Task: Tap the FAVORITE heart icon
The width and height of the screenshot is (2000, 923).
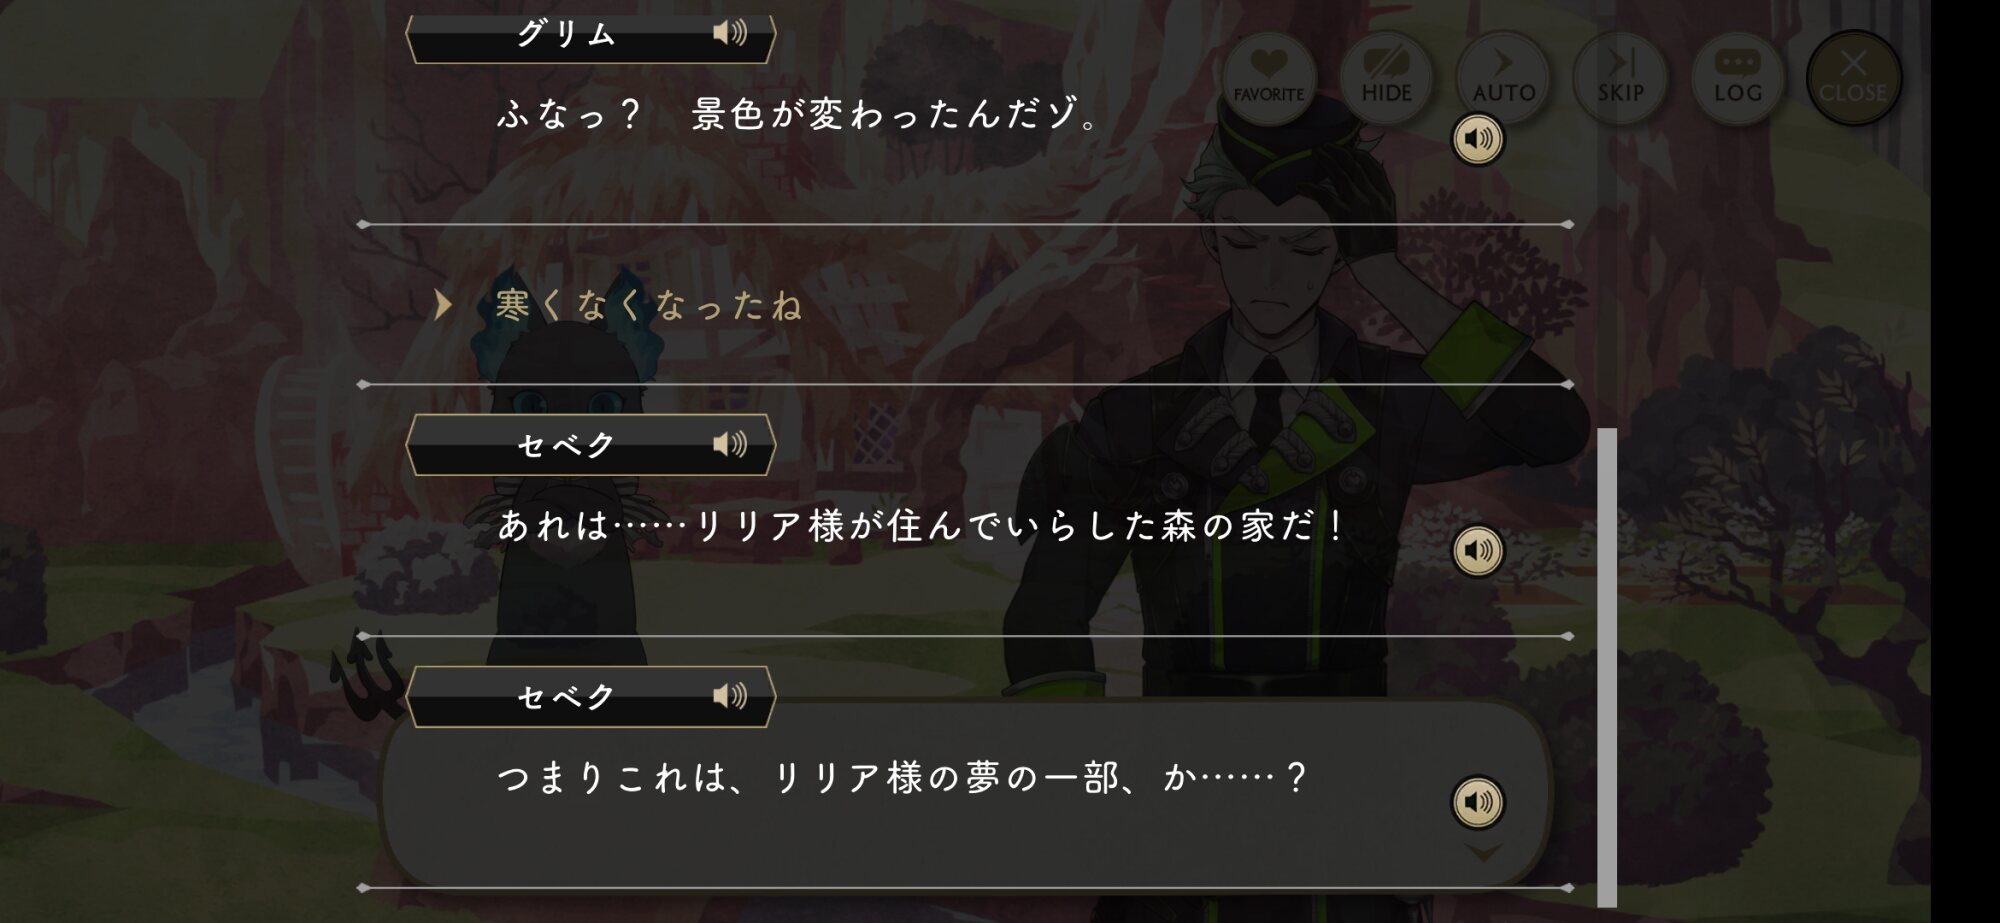Action: click(1268, 78)
